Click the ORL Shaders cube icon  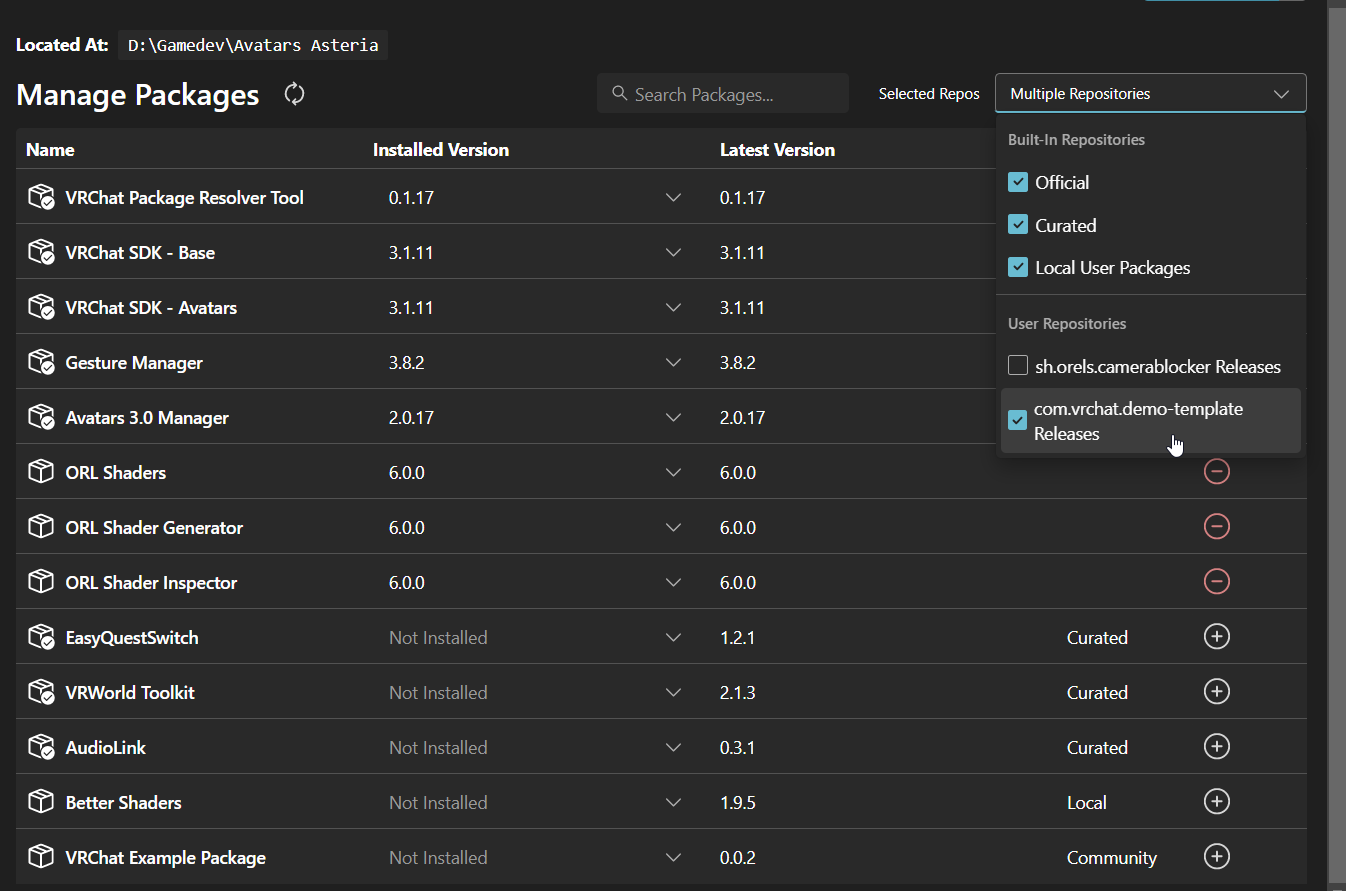(x=41, y=471)
